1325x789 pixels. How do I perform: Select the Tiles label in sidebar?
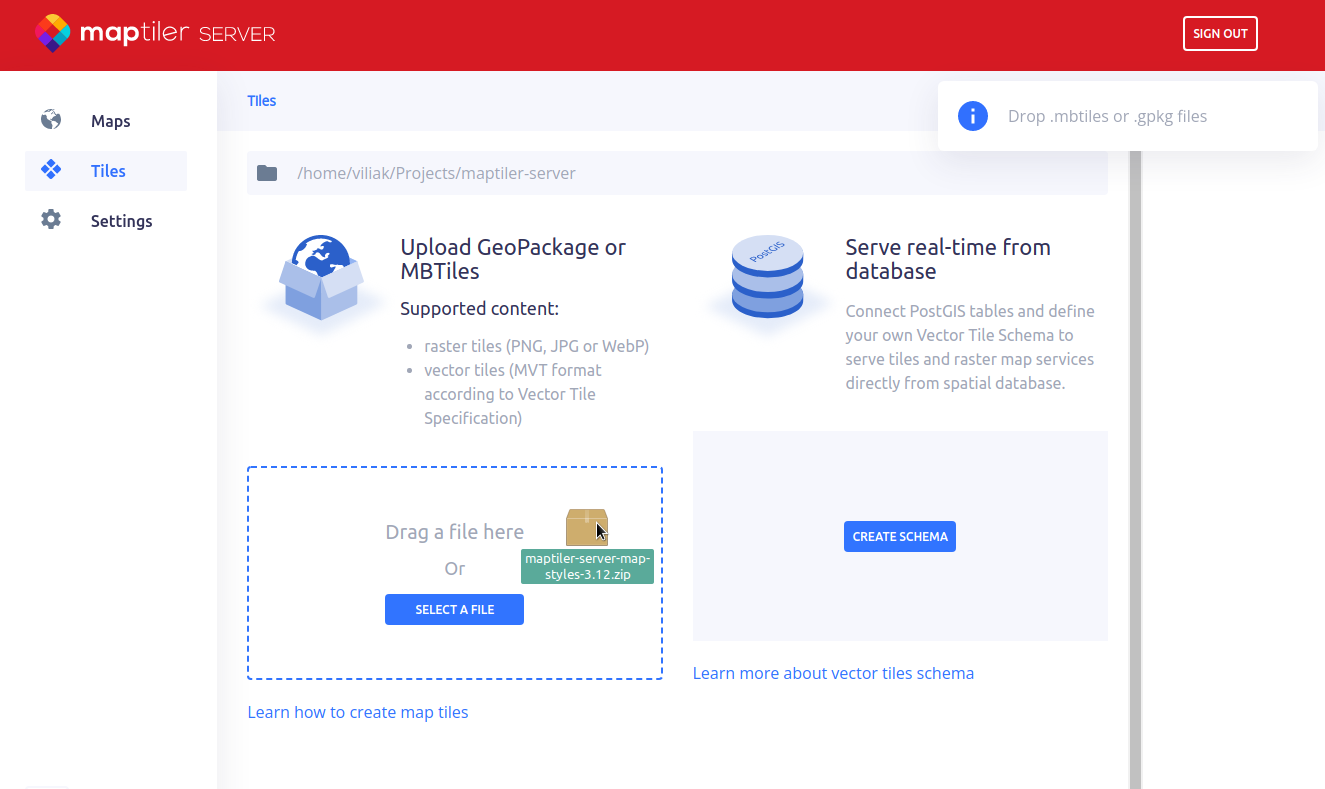click(x=108, y=171)
